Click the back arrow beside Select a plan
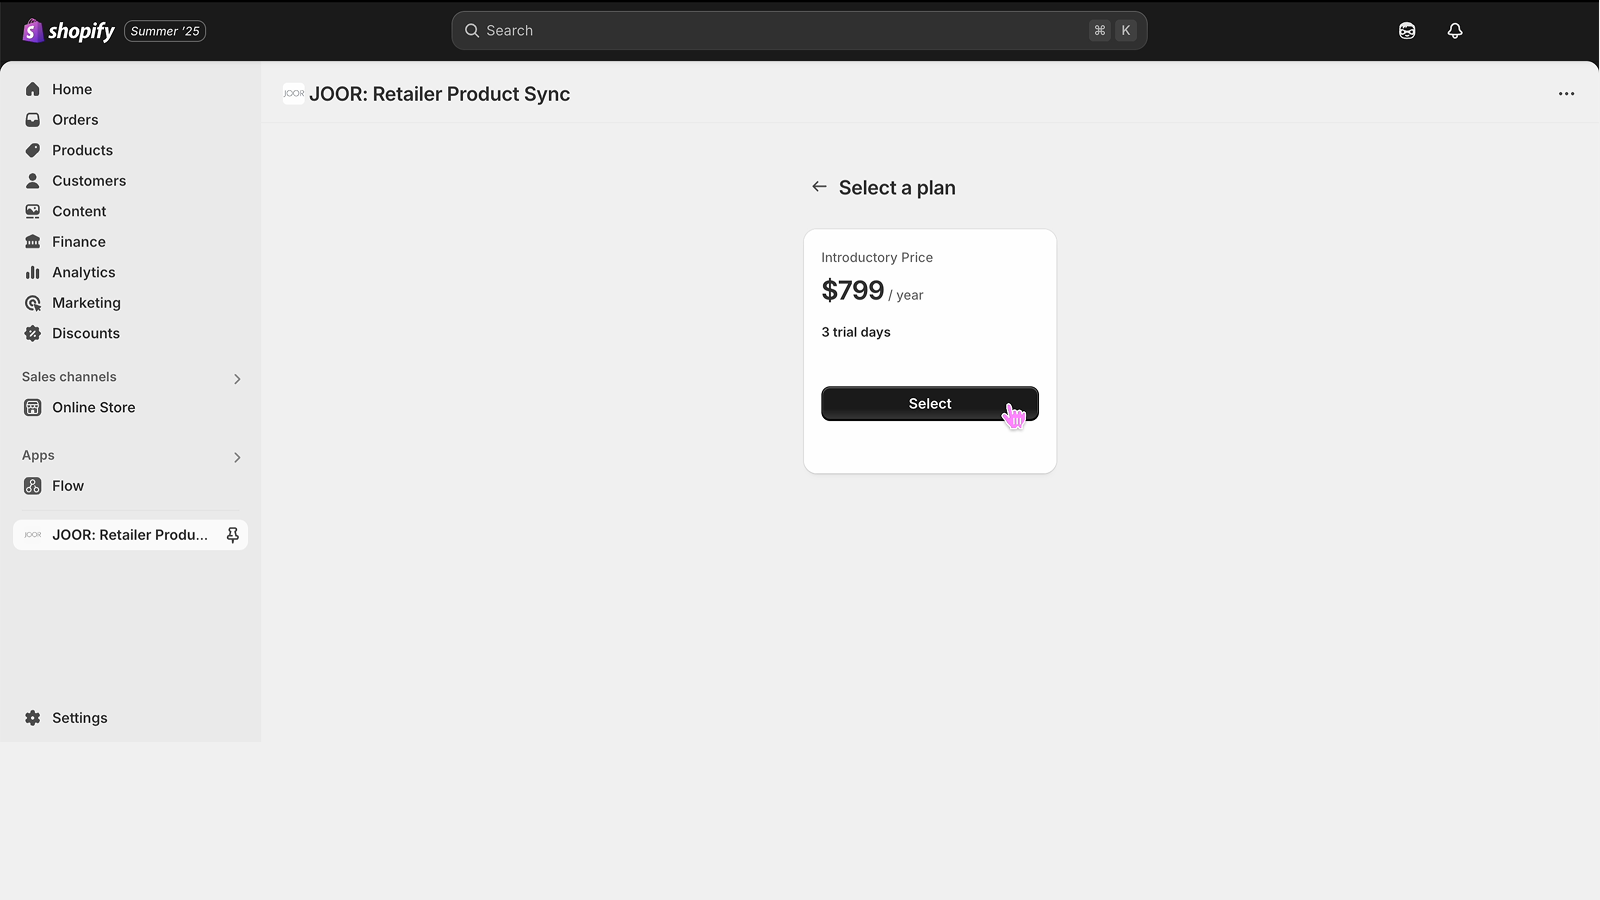 point(819,187)
